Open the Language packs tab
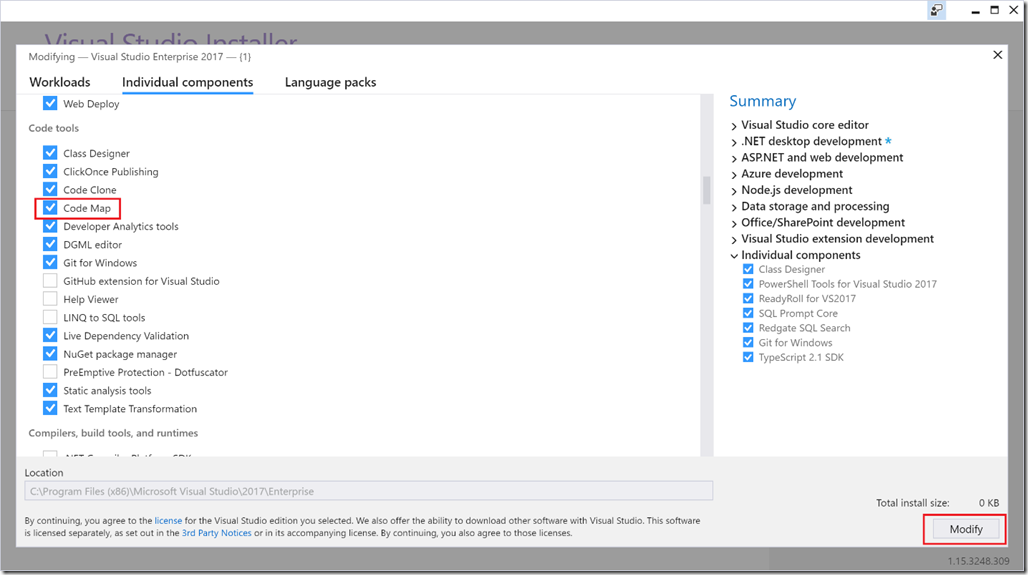 tap(330, 82)
